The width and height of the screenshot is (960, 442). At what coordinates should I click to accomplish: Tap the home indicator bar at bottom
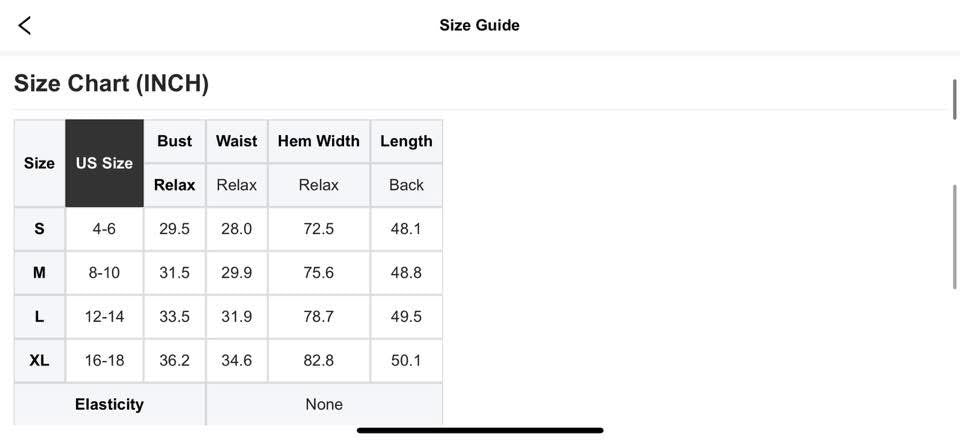tap(480, 431)
